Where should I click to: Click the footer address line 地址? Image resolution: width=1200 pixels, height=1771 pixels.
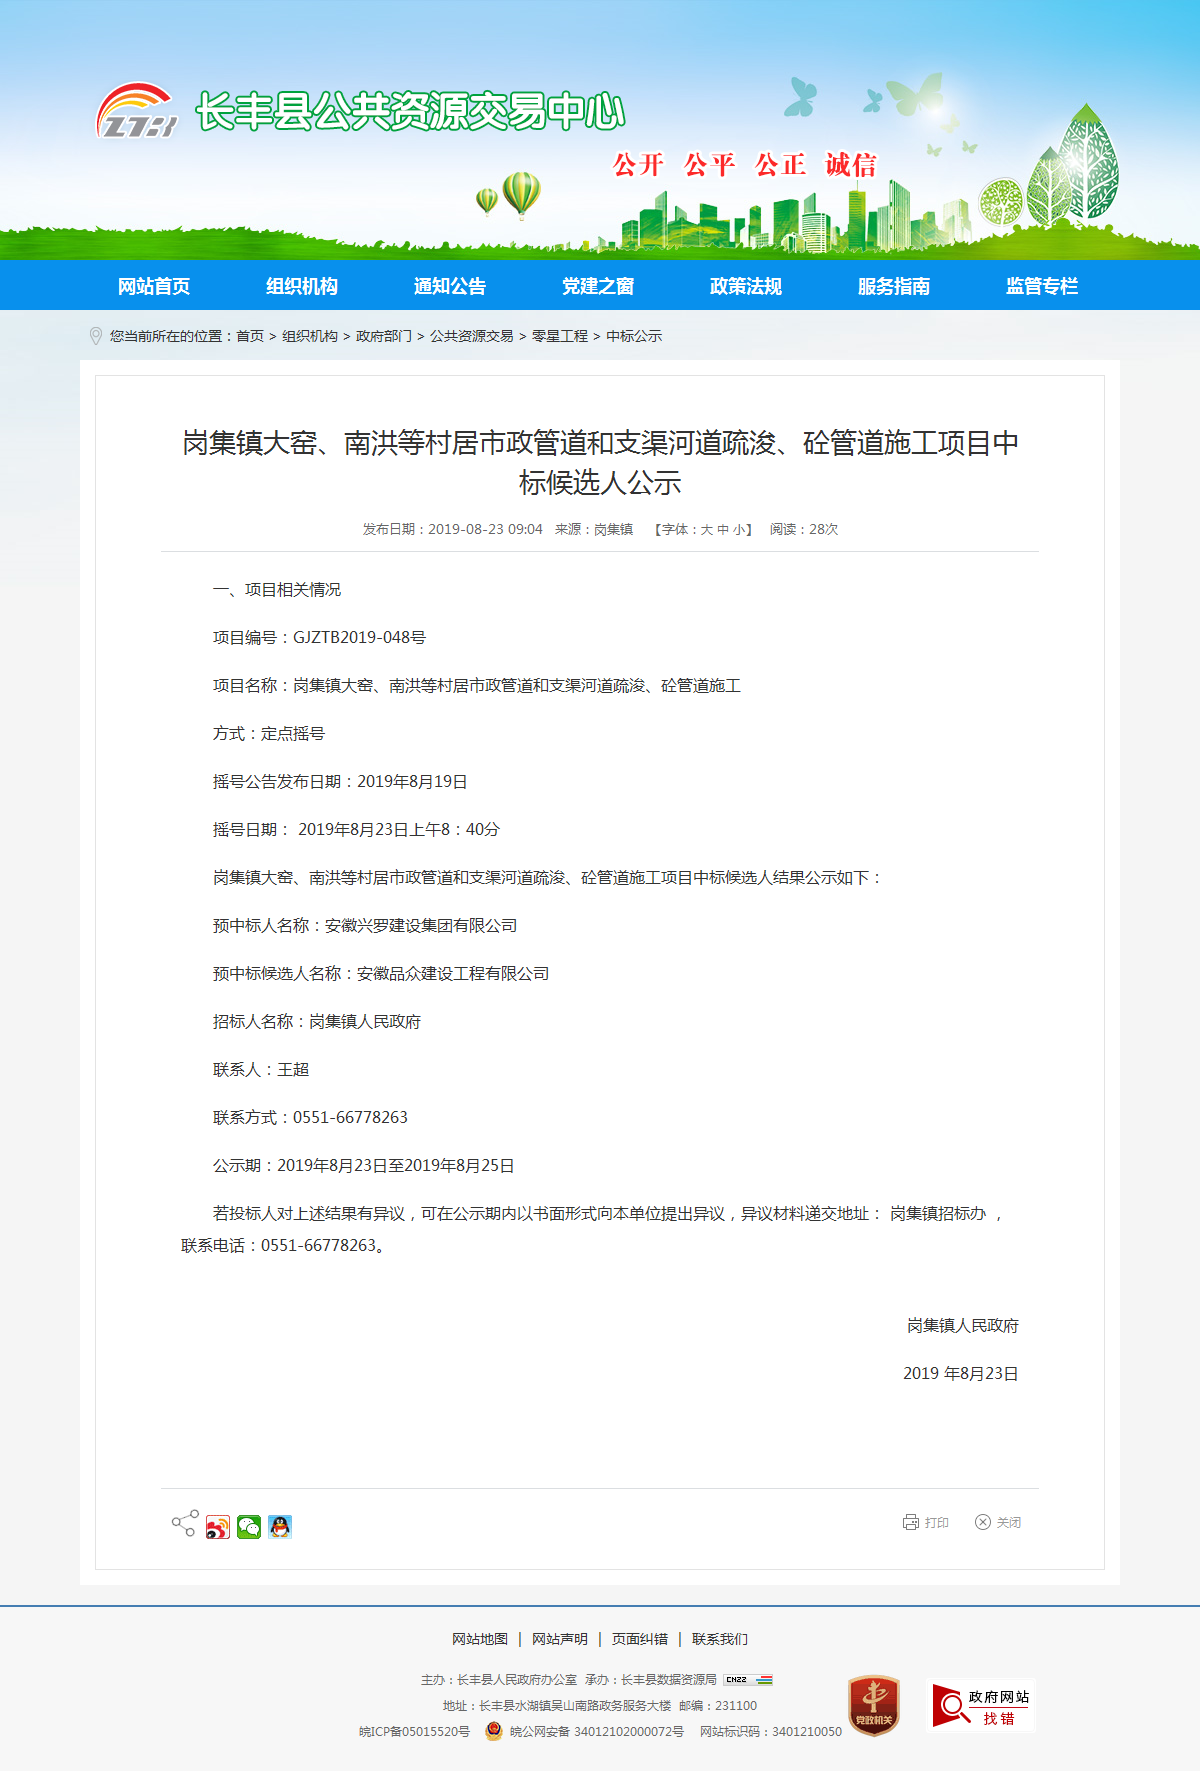point(557,1706)
